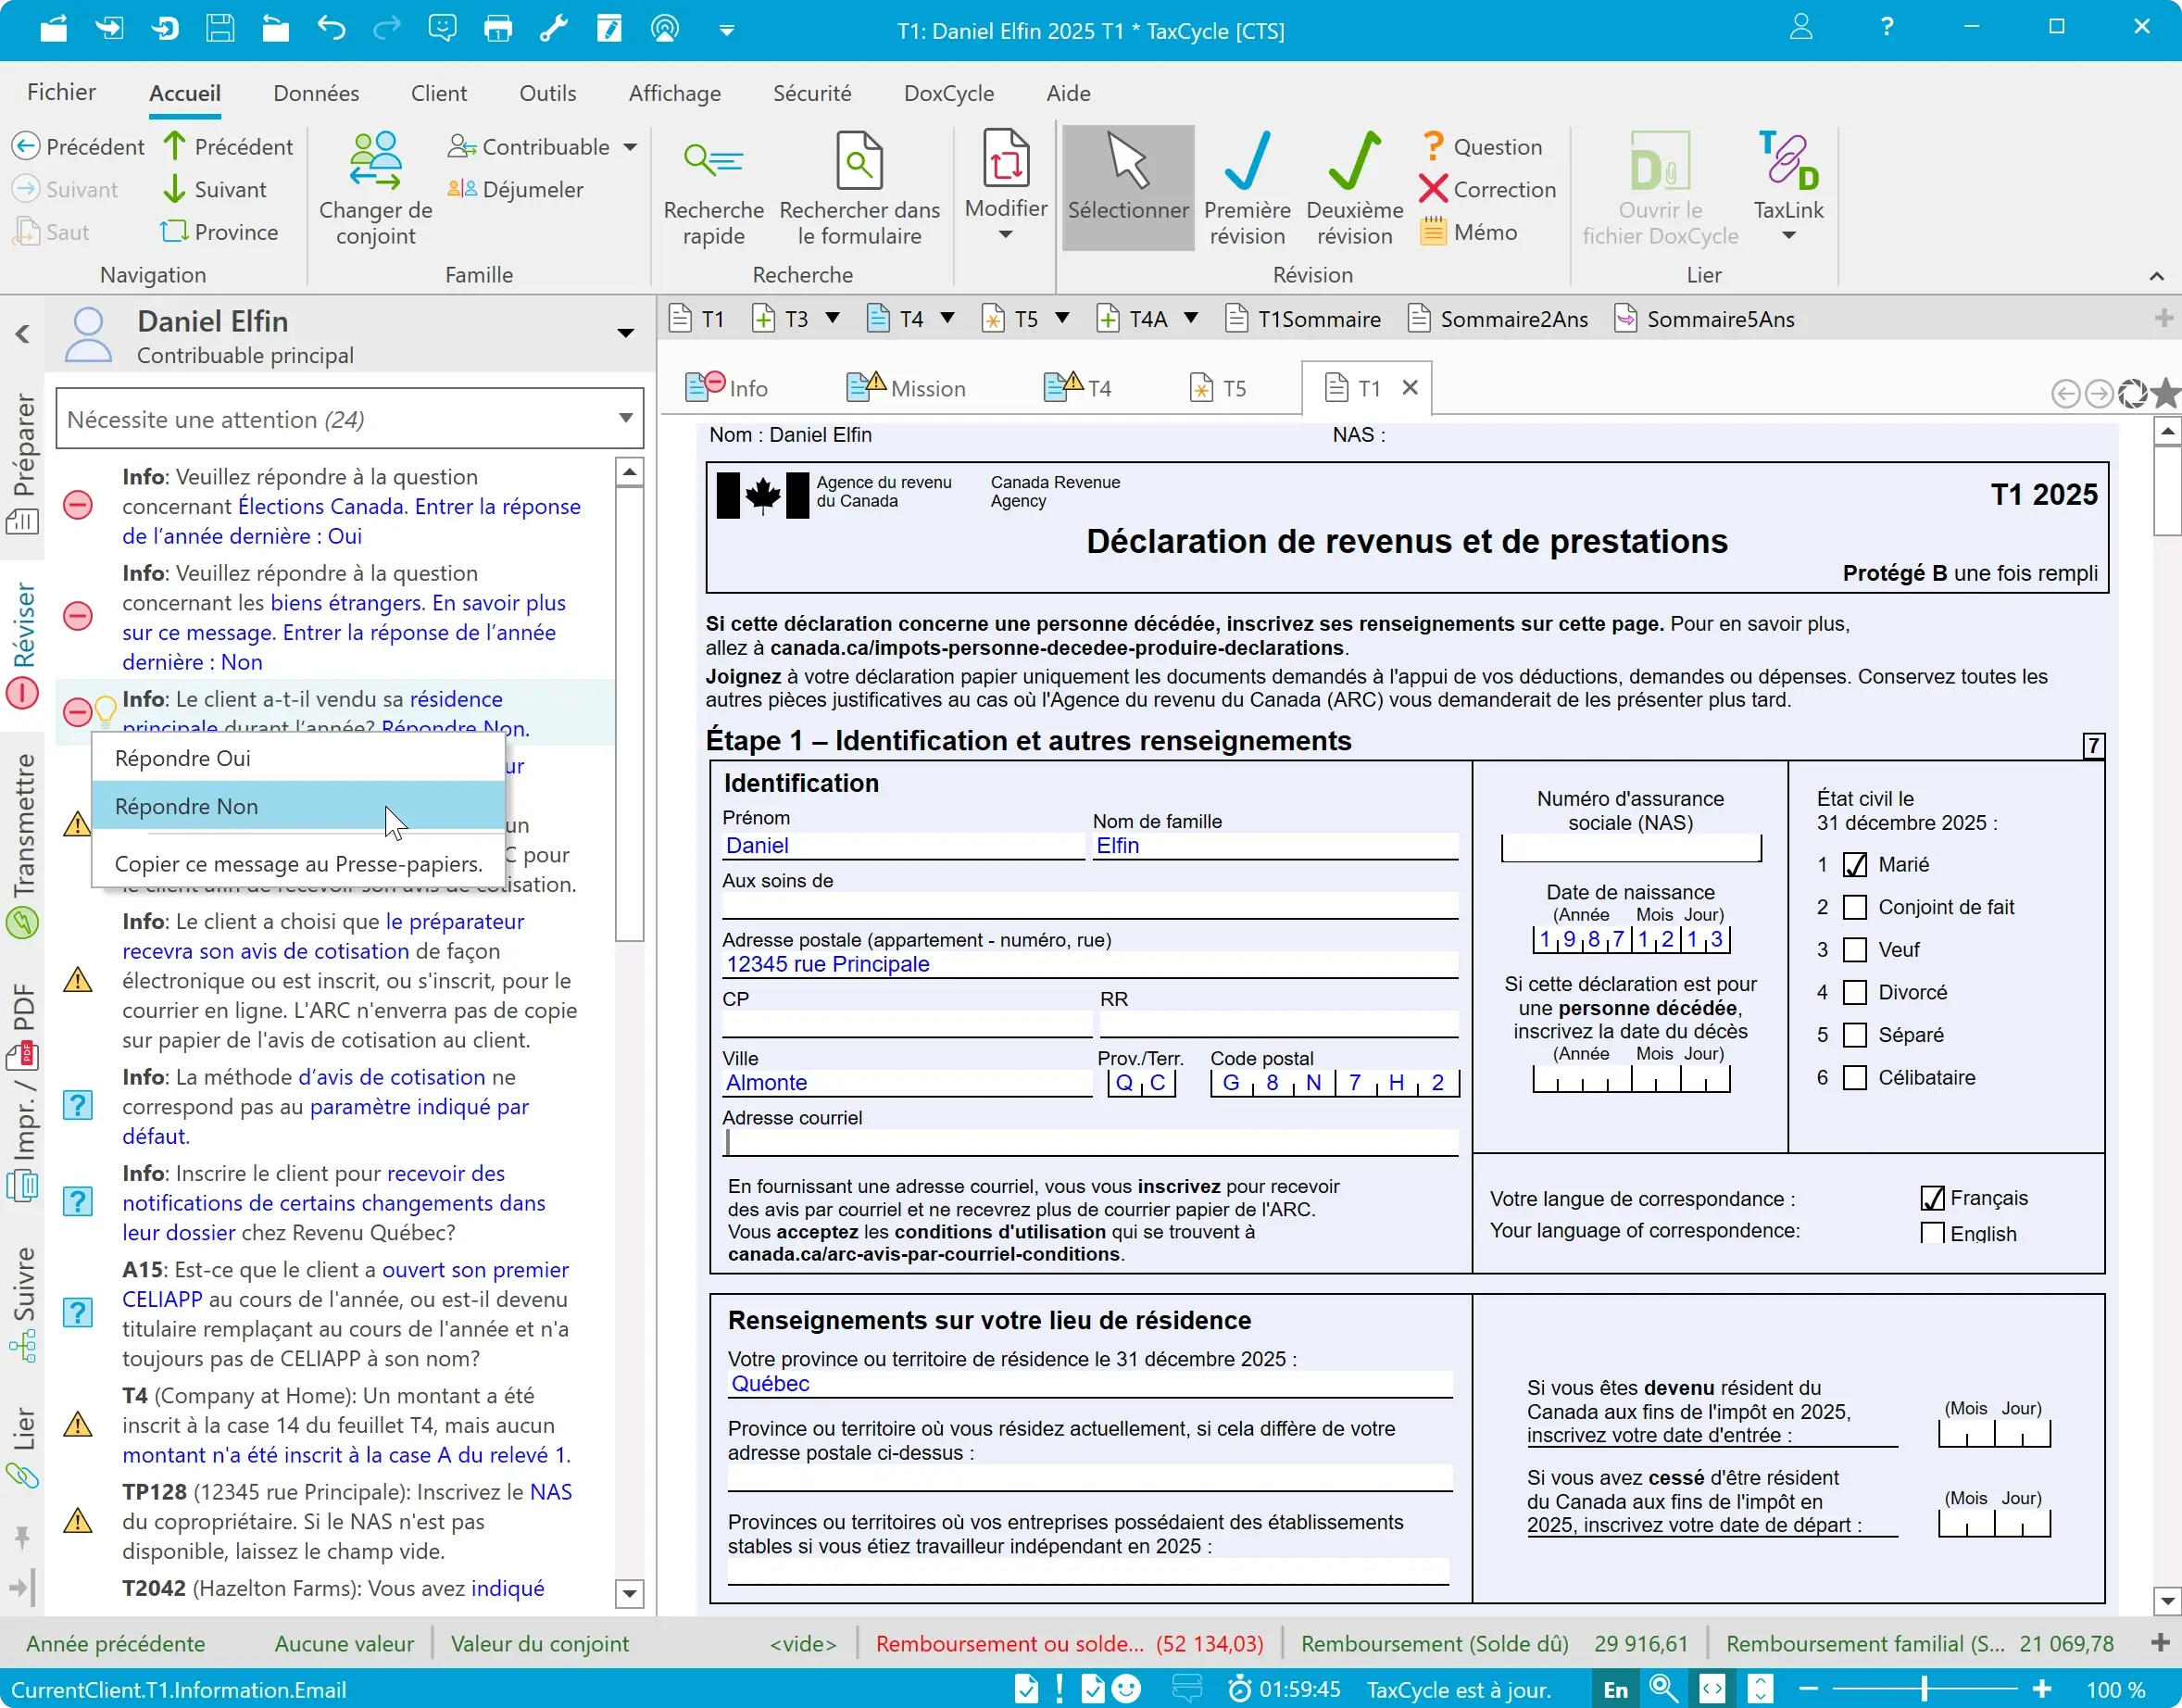Expand the Nécessite une attention dropdown

pos(626,418)
